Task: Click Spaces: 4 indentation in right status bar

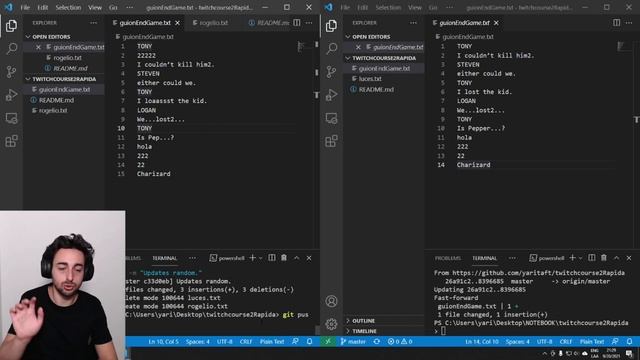Action: pos(518,341)
